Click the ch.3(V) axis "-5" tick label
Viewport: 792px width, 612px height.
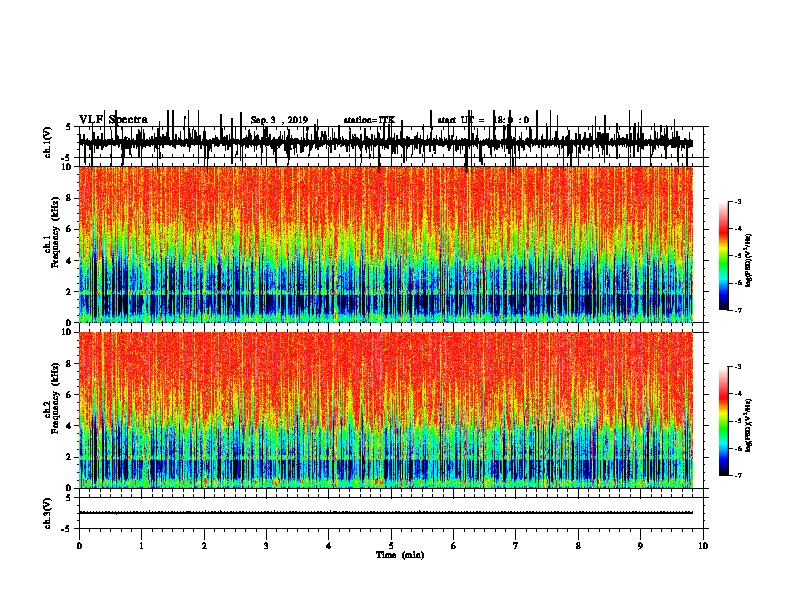click(x=68, y=529)
